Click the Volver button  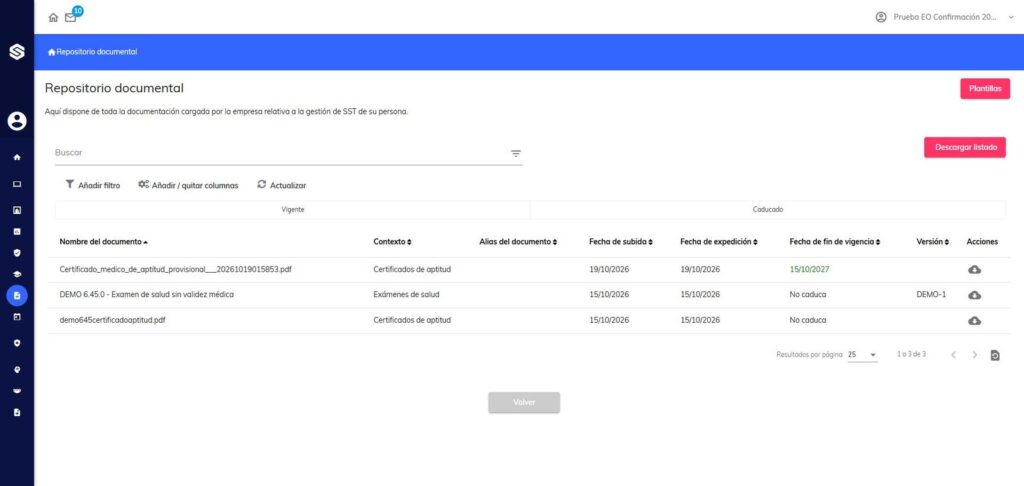coord(524,402)
